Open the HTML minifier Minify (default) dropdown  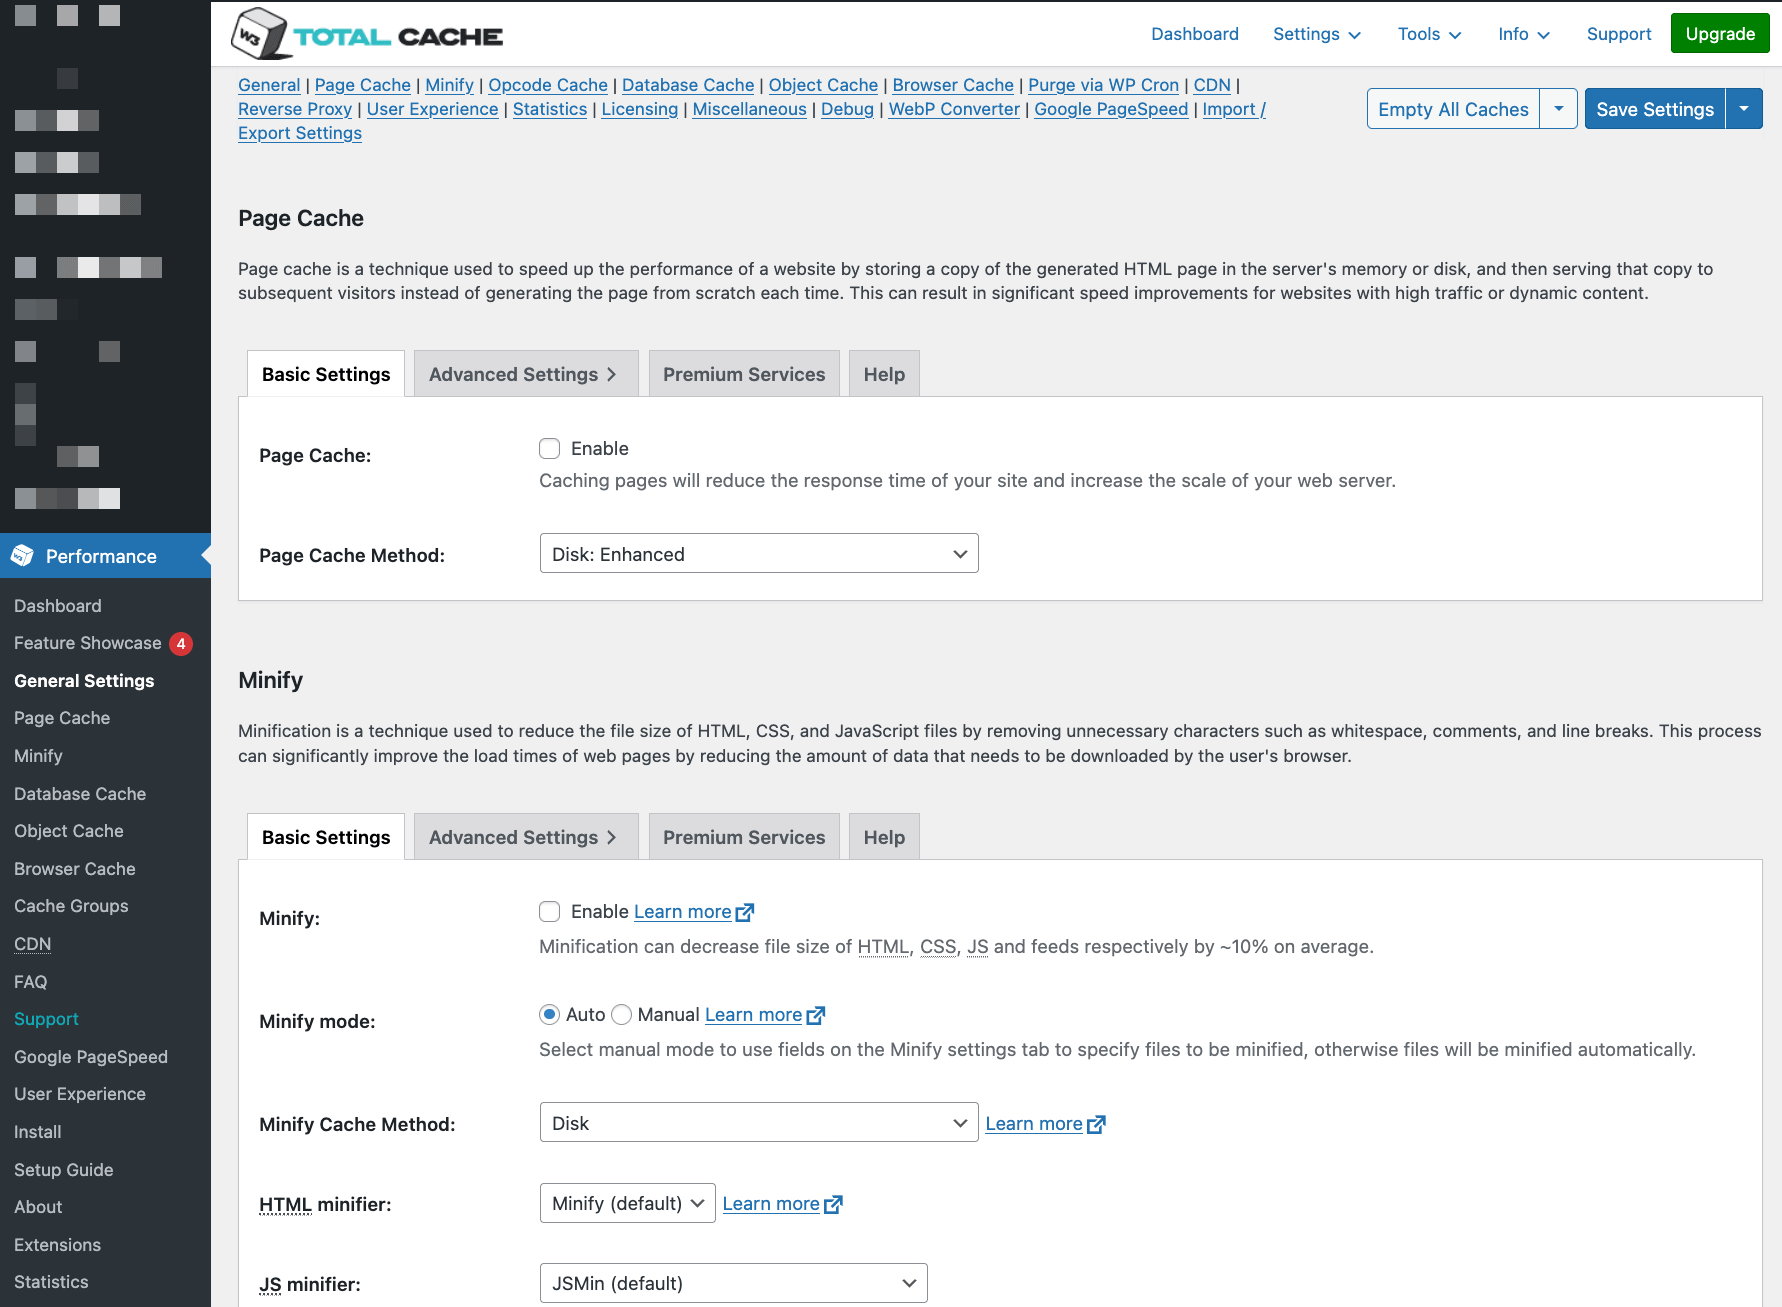[x=628, y=1203]
